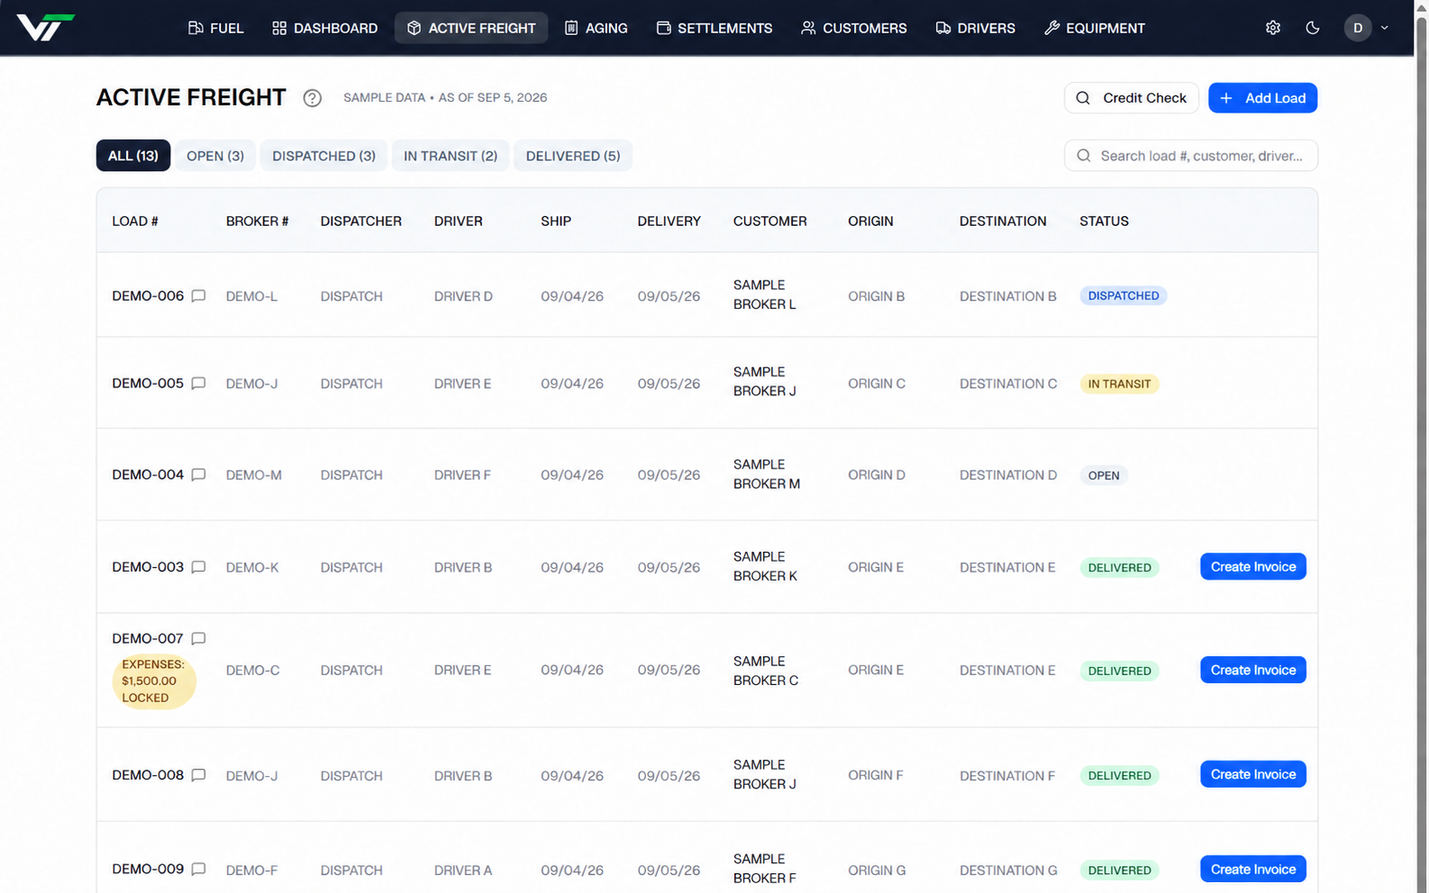Image resolution: width=1429 pixels, height=893 pixels.
Task: Click the ORIGIN column header
Action: tap(871, 221)
